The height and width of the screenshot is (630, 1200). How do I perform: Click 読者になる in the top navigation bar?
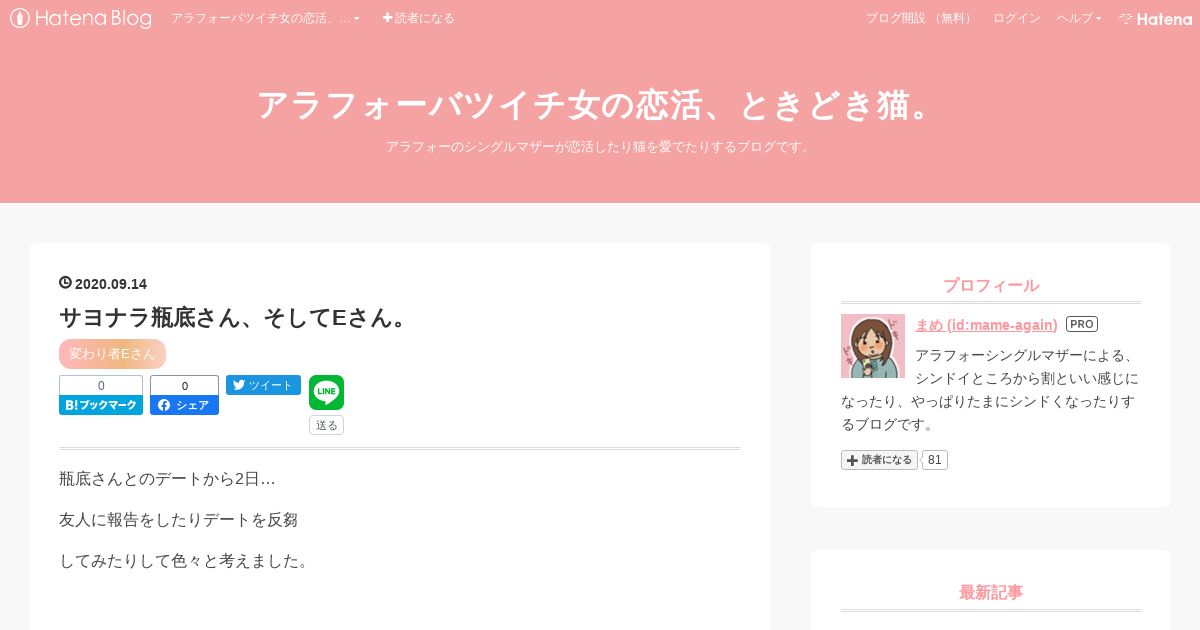pos(419,18)
